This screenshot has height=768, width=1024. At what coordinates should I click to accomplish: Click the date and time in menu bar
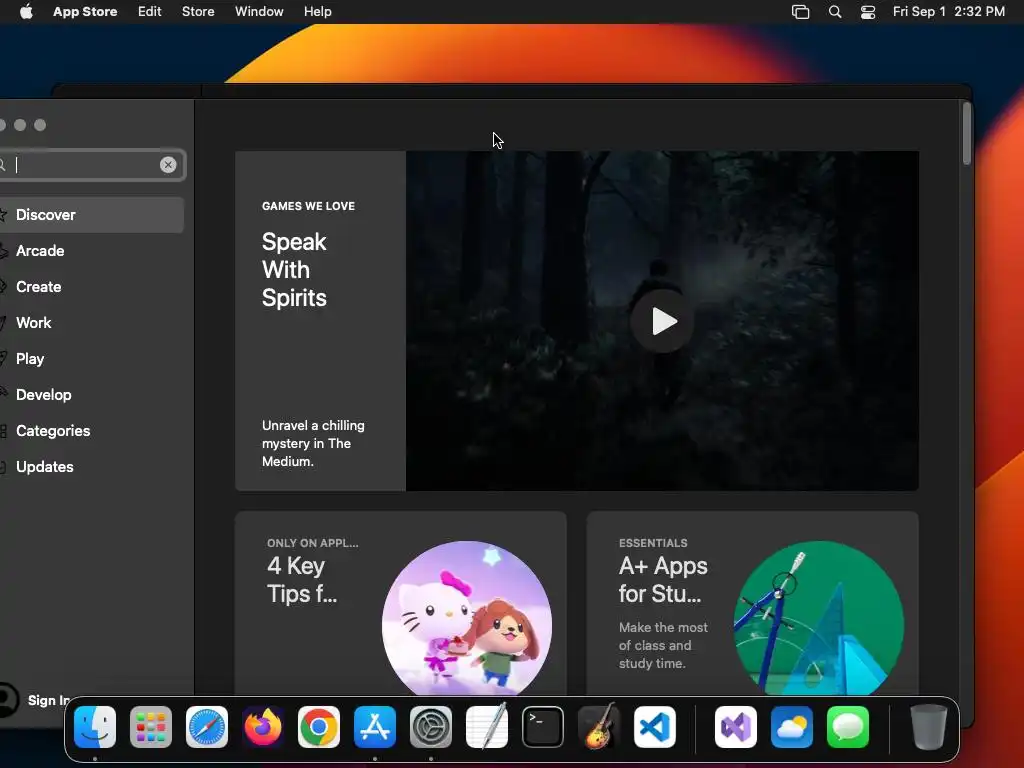coord(948,12)
